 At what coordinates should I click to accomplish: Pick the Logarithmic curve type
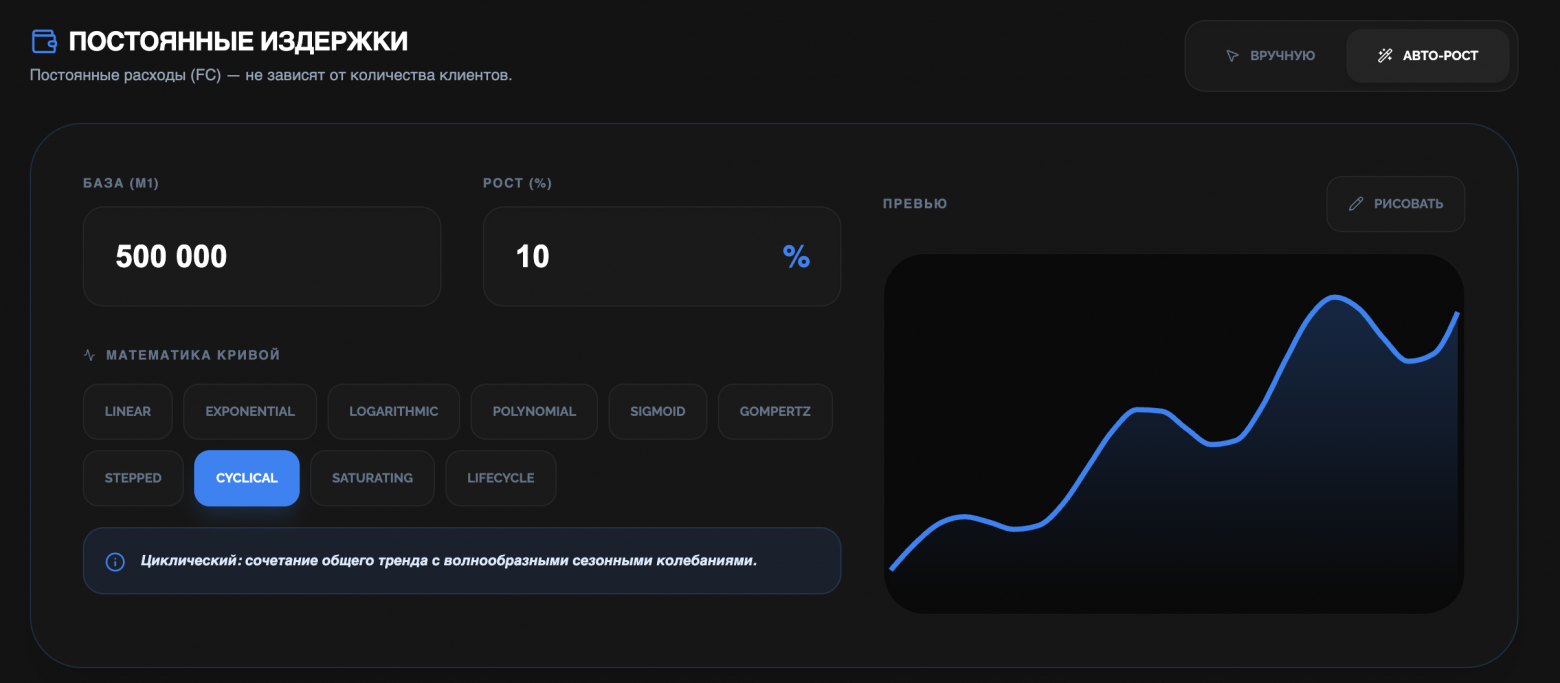coord(393,411)
